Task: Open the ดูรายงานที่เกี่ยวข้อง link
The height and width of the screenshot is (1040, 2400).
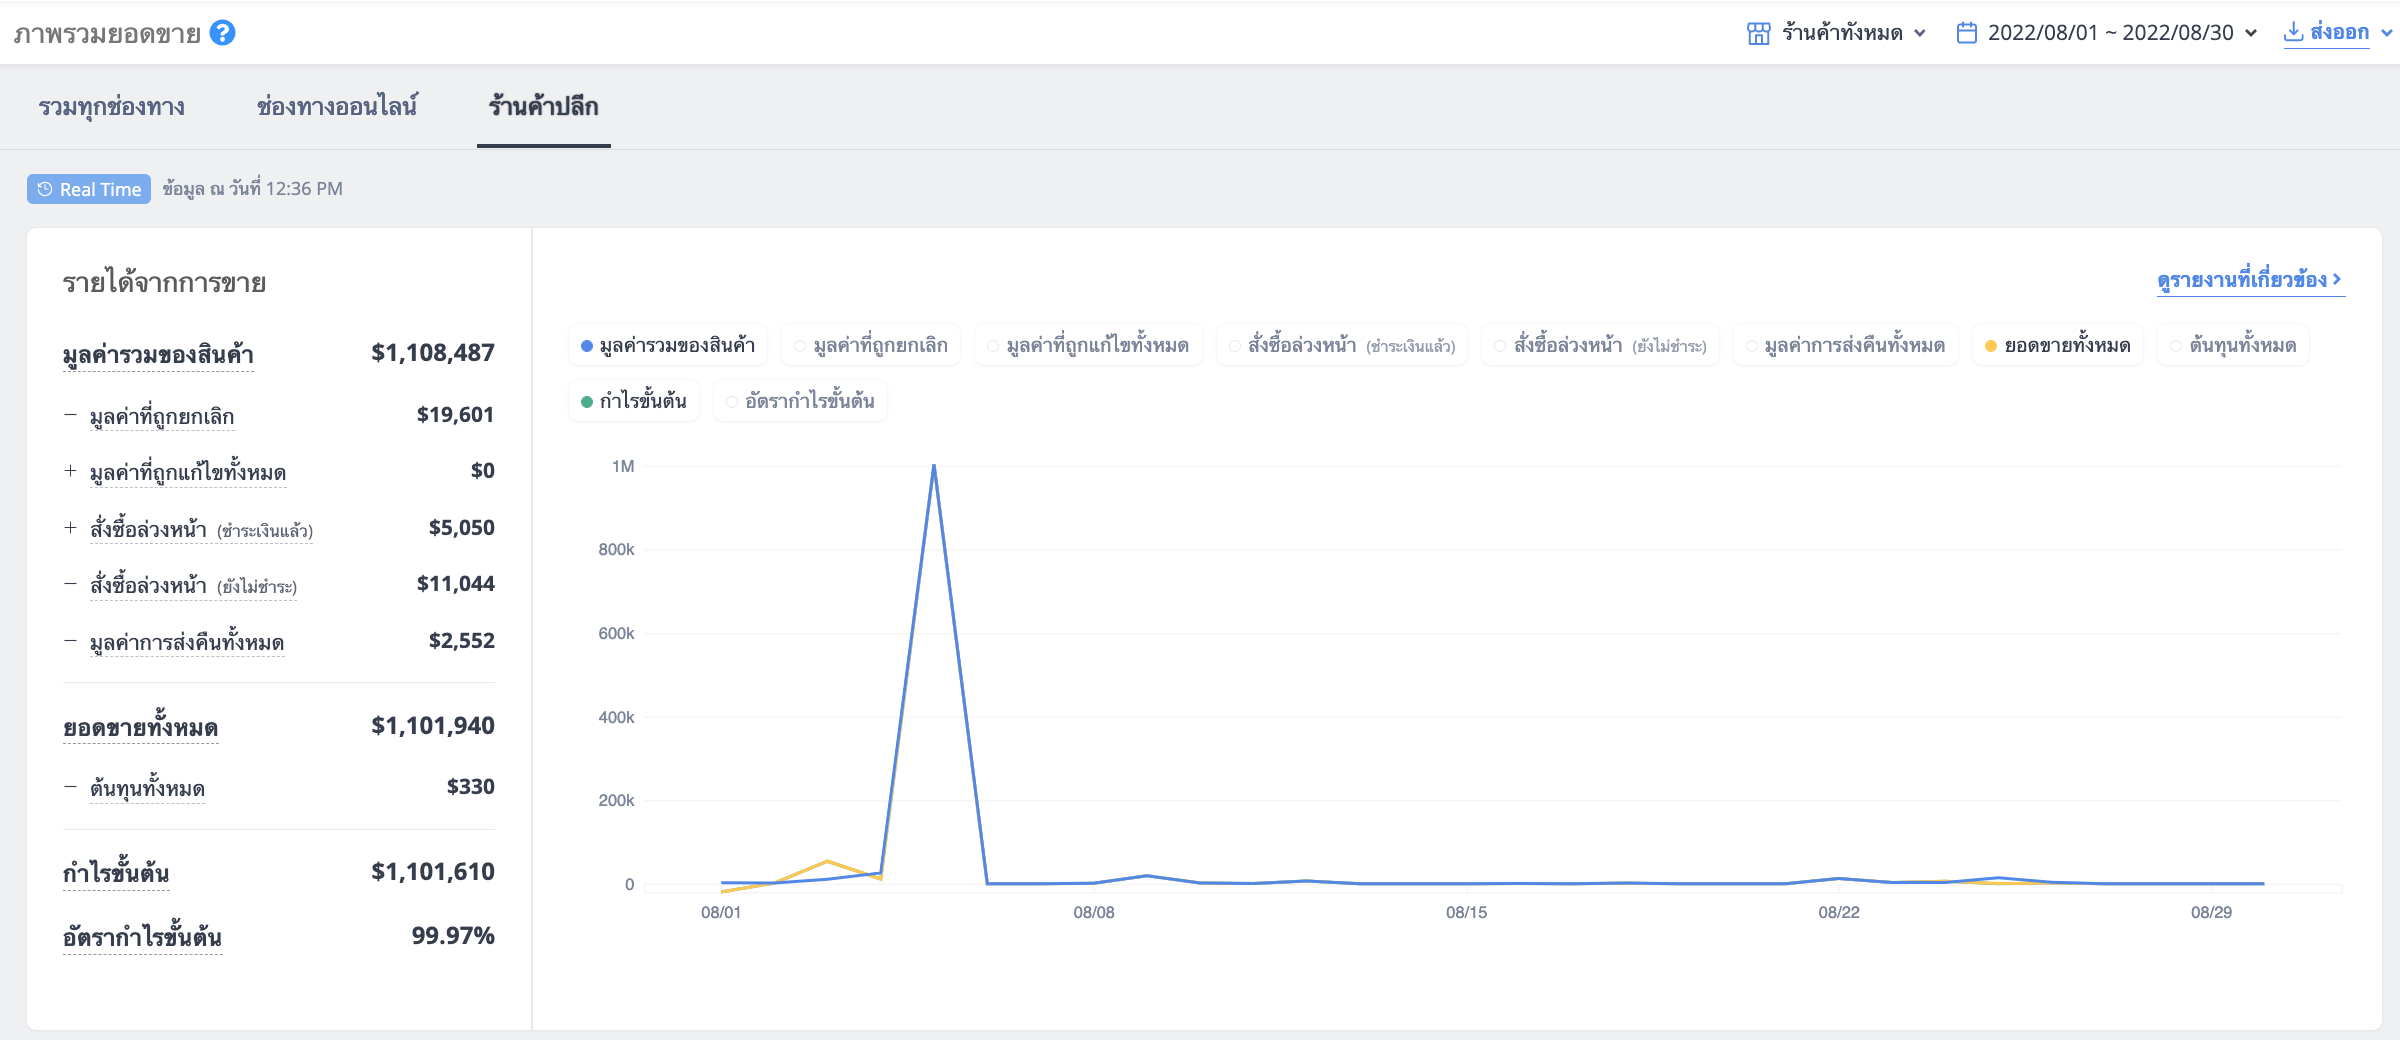Action: click(x=2250, y=280)
